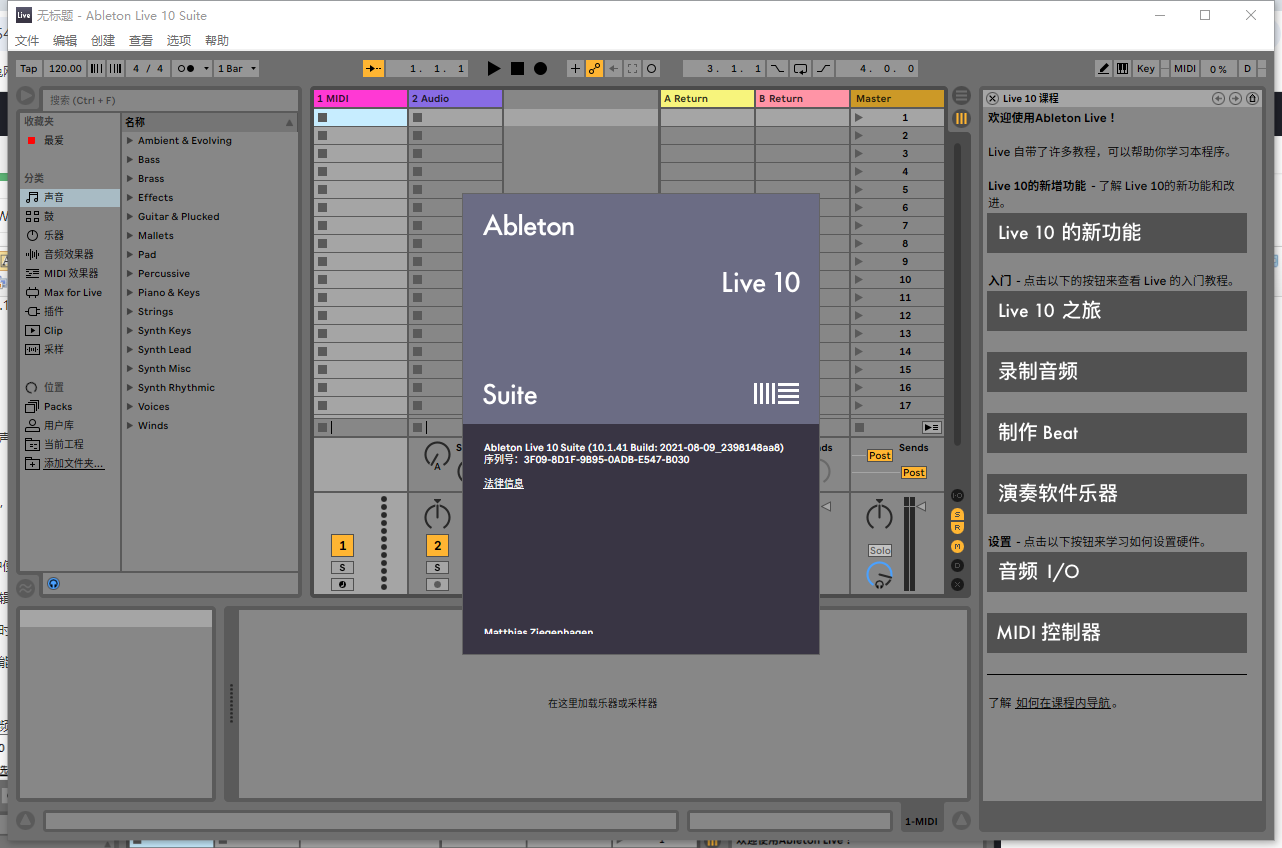Toggle the Punch-Out switch
This screenshot has height=848, width=1282.
coord(823,69)
